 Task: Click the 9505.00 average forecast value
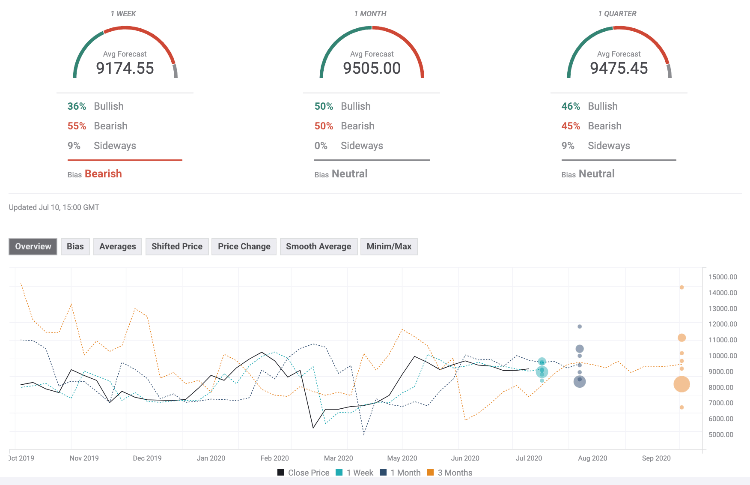point(372,69)
